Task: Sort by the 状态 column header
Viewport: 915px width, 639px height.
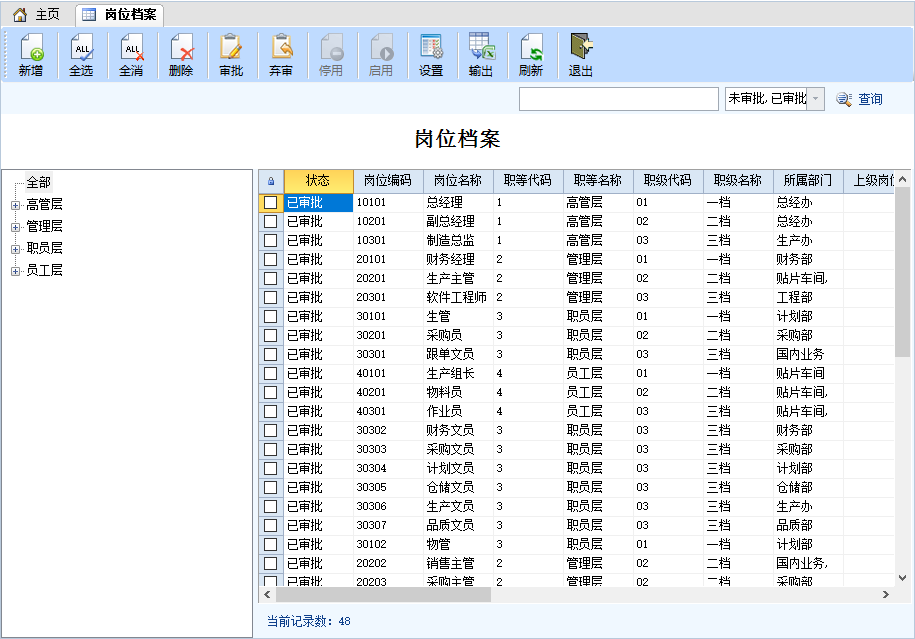Action: 319,181
